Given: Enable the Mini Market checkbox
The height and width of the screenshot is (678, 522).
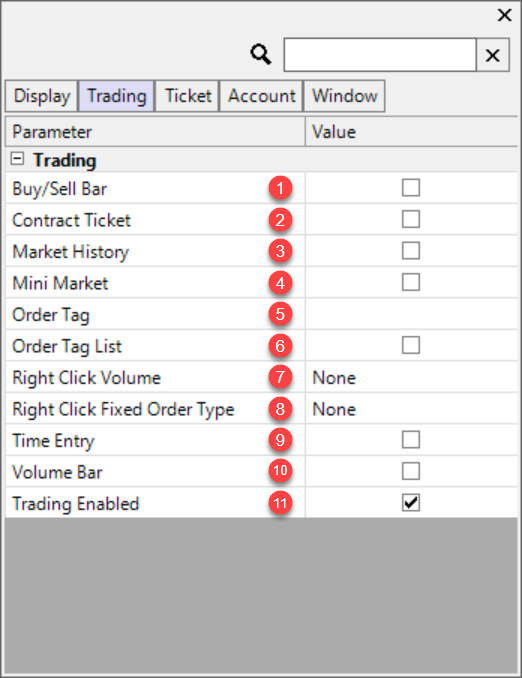Looking at the screenshot, I should coord(410,282).
